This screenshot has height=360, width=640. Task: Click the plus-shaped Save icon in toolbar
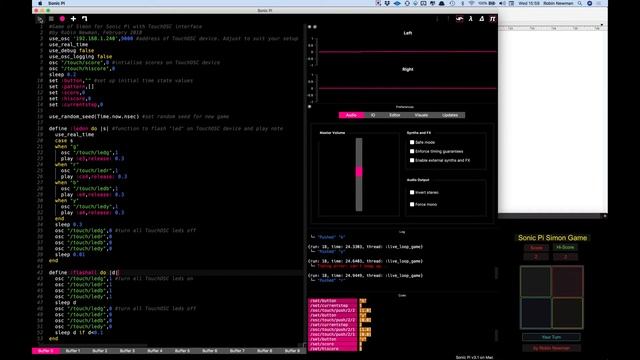(x=73, y=19)
